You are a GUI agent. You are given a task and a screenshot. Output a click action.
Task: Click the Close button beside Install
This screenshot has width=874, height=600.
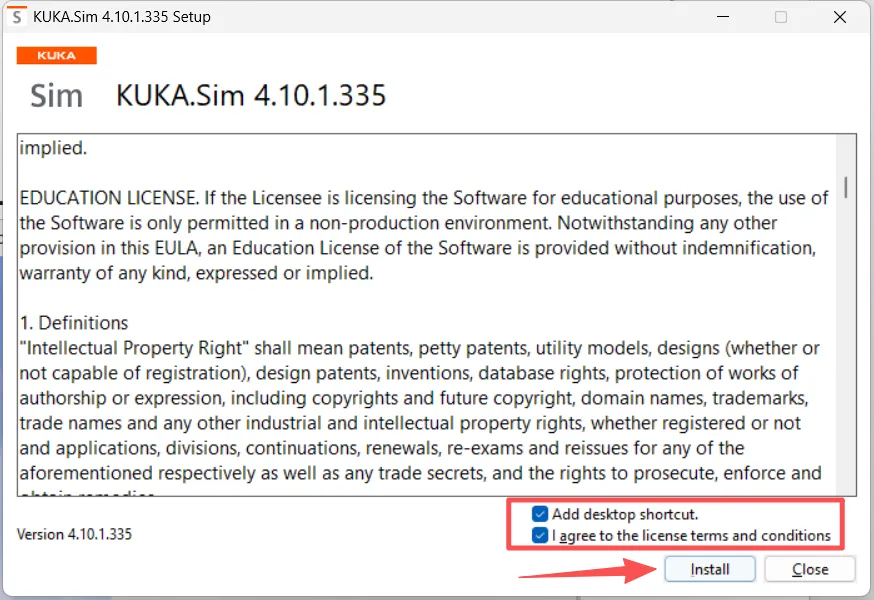click(809, 569)
